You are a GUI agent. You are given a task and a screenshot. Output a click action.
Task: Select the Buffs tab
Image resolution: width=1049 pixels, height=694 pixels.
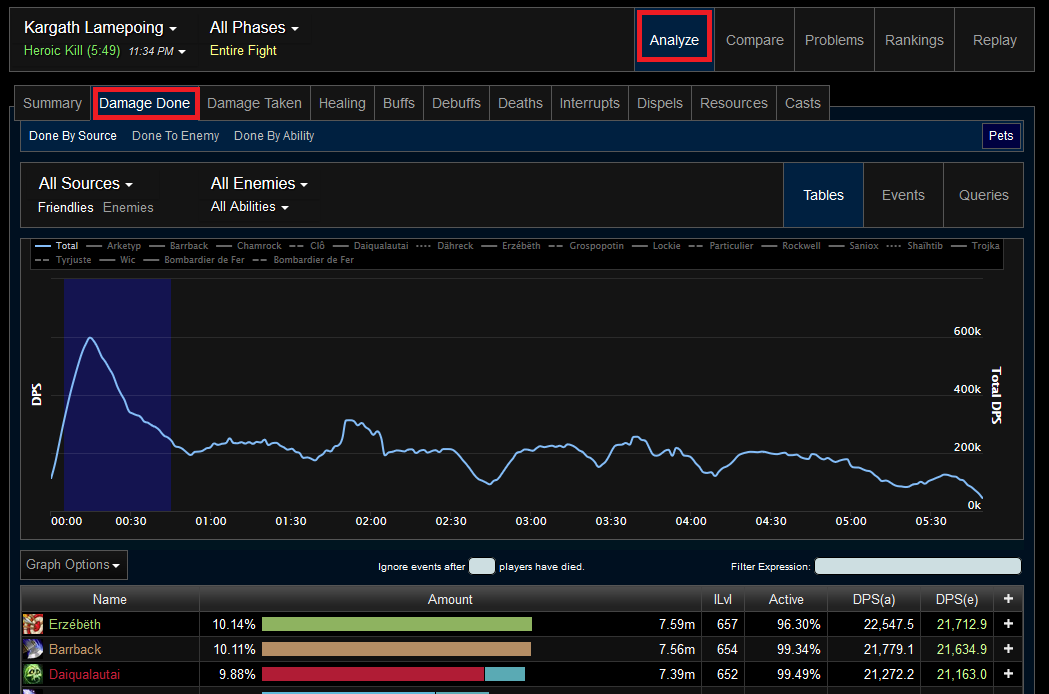coord(399,103)
